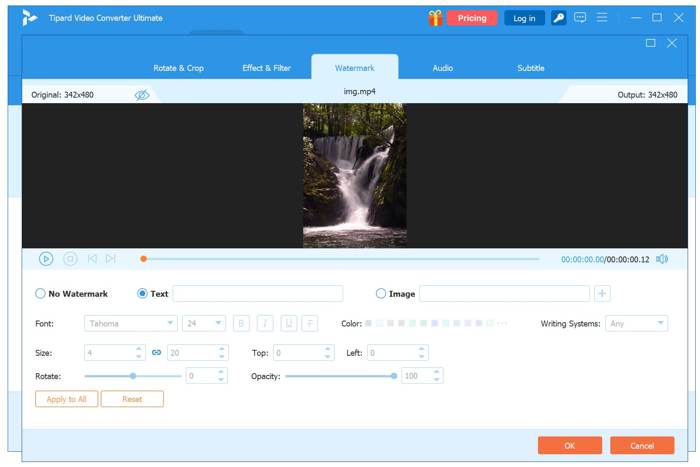This screenshot has width=700, height=467.
Task: Open the font size 24 dropdown
Action: click(203, 323)
